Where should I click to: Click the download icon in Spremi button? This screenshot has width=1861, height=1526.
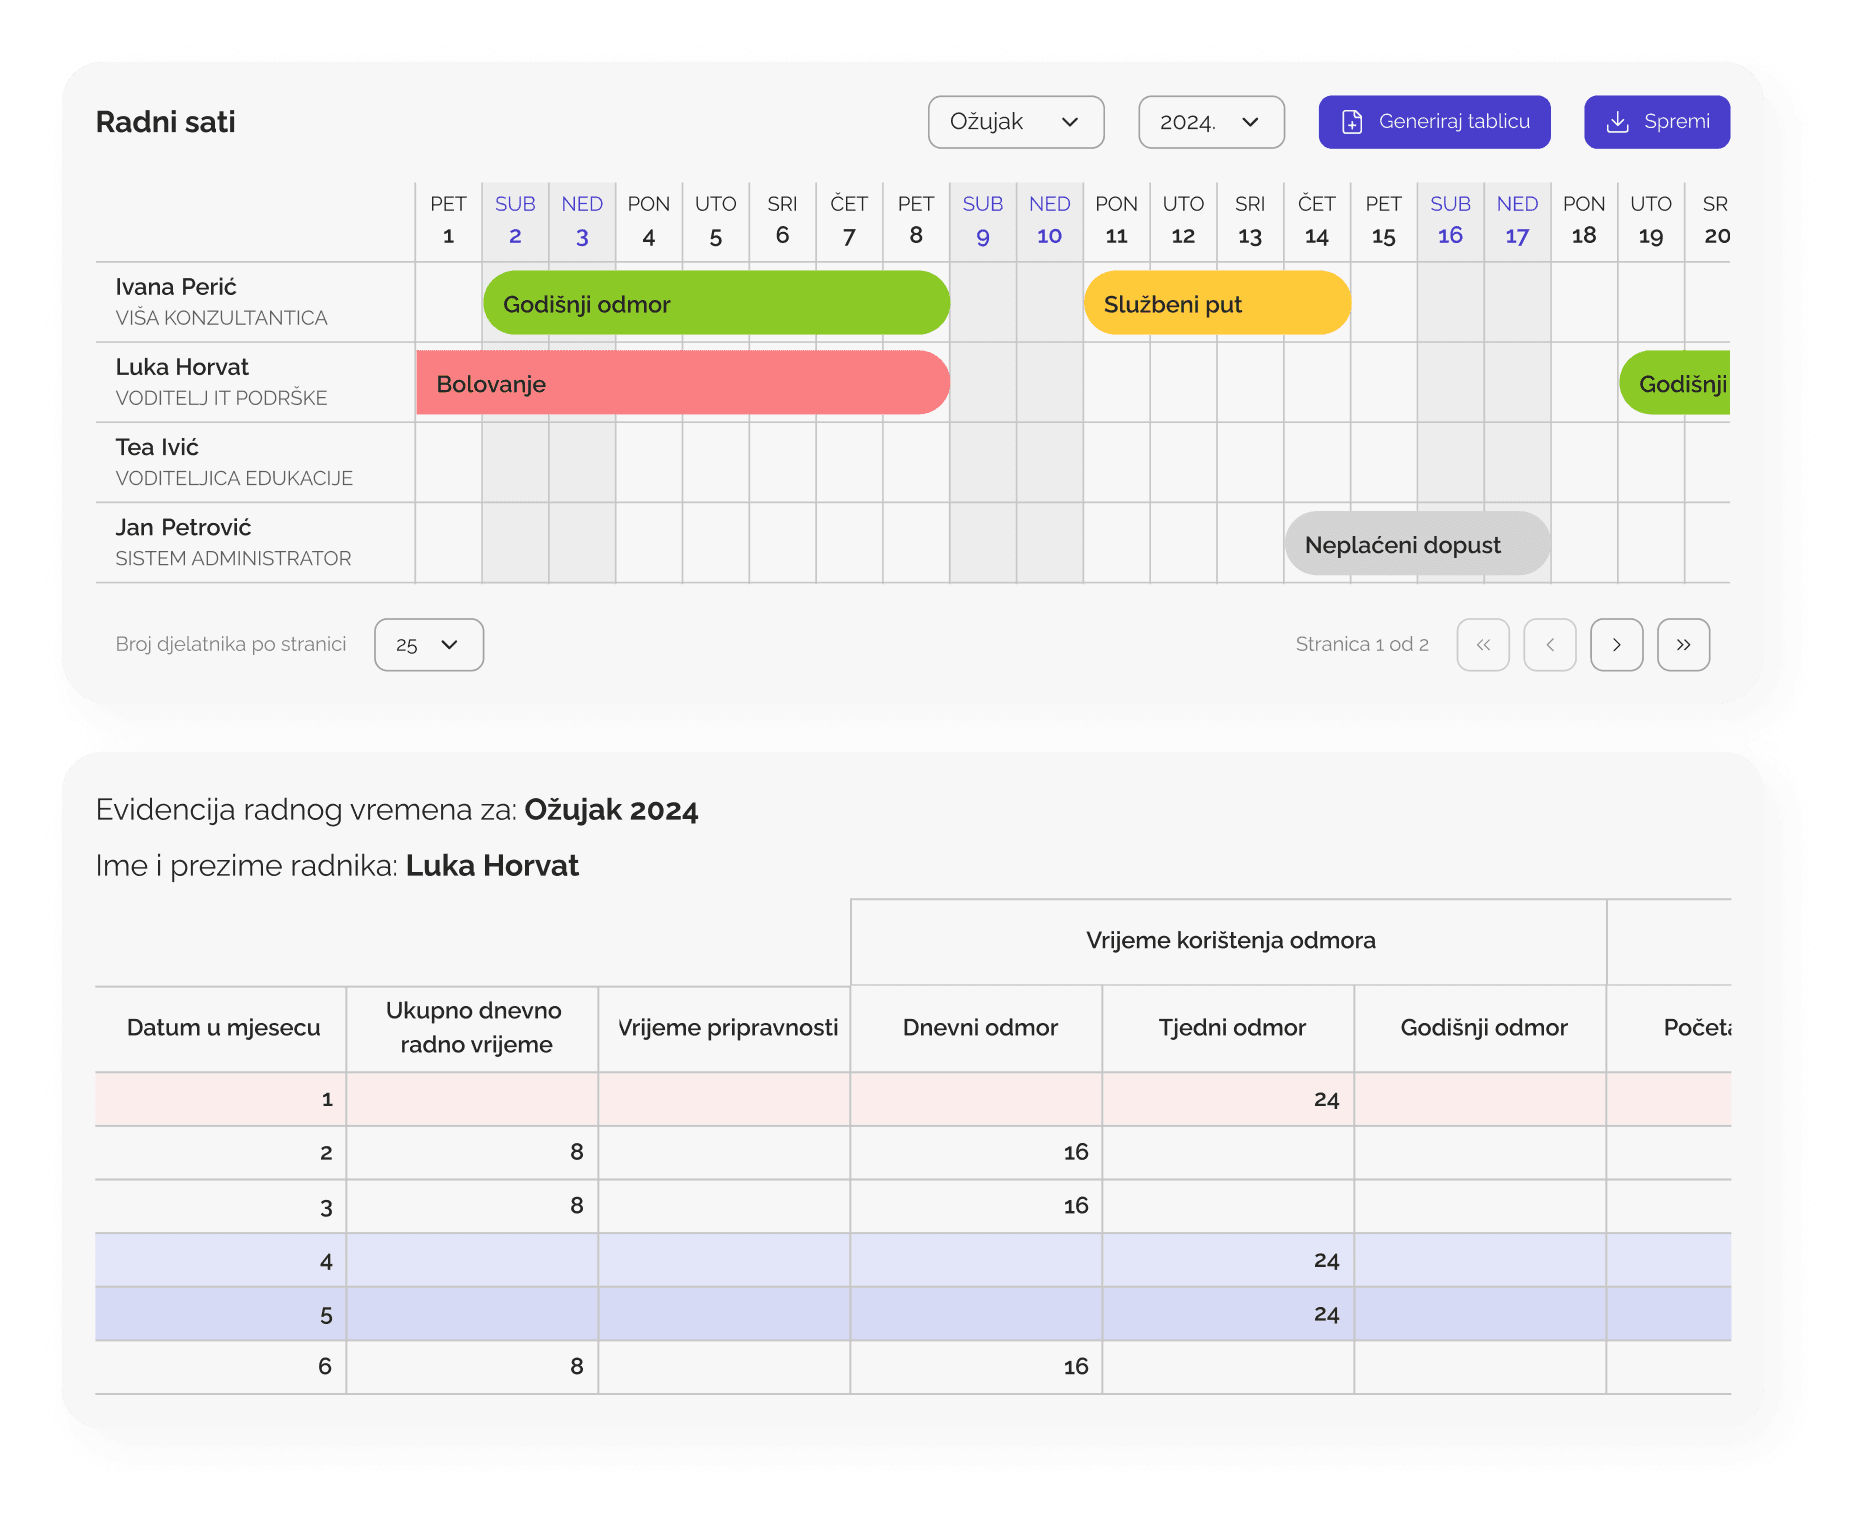click(x=1617, y=122)
